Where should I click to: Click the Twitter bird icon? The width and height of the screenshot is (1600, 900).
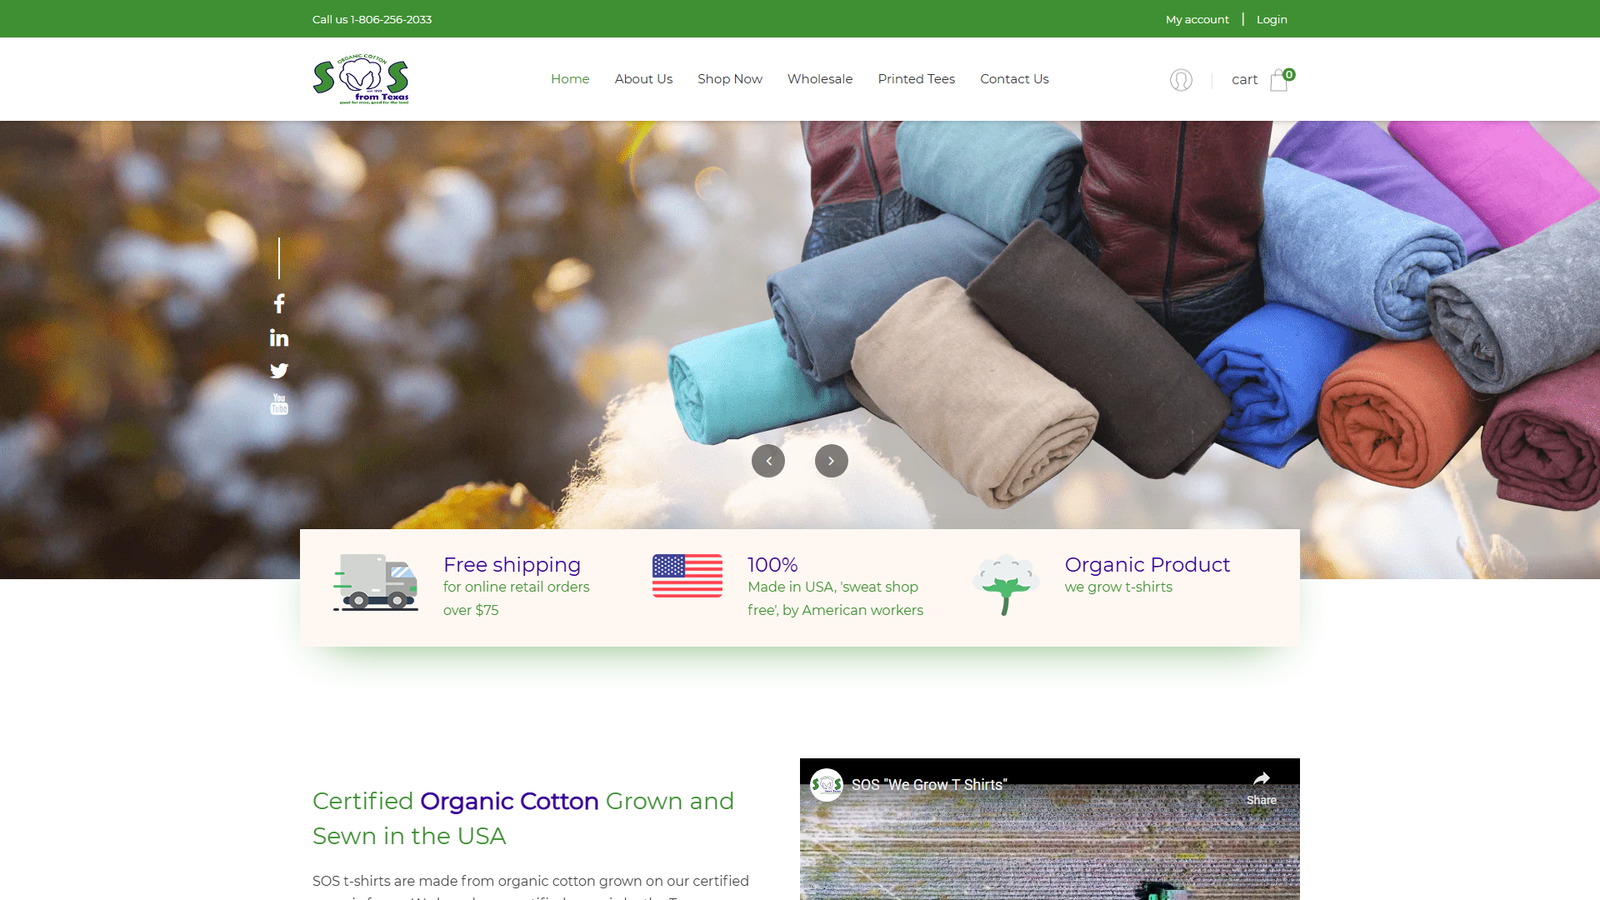point(279,370)
